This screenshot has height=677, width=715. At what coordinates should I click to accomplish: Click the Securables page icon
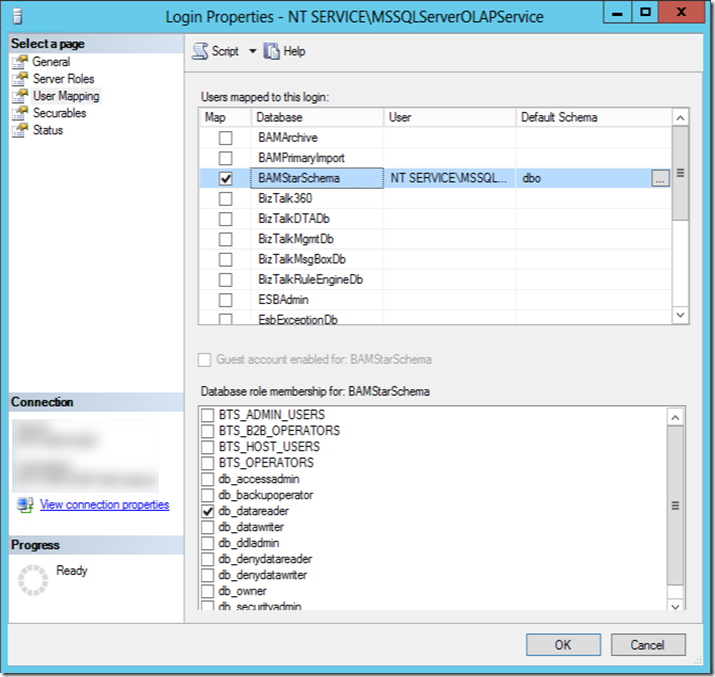tap(20, 113)
